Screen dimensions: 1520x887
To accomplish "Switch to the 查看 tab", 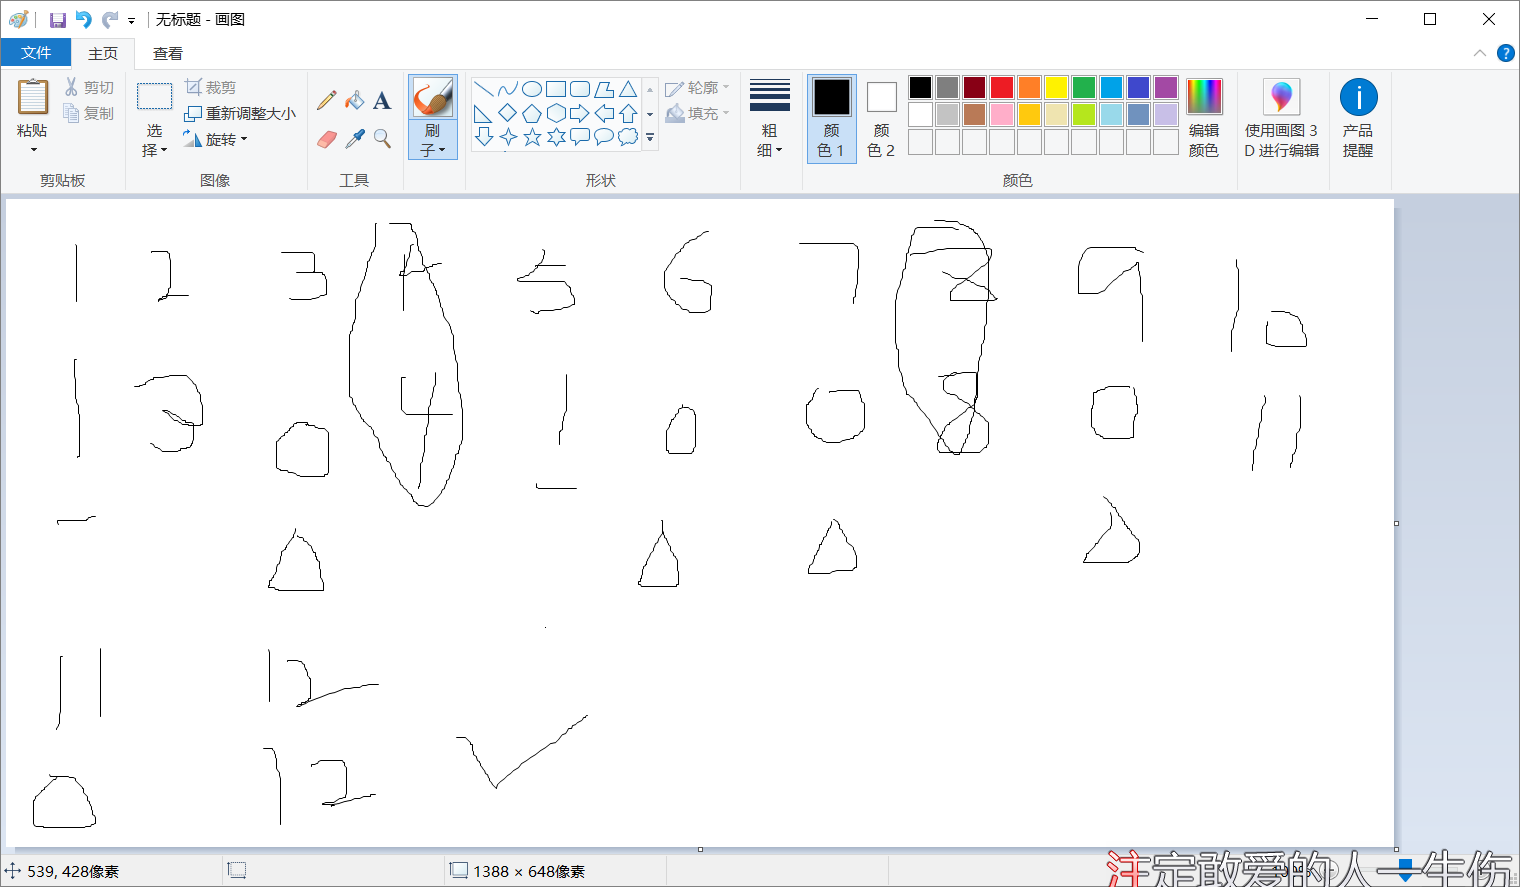I will (x=167, y=53).
